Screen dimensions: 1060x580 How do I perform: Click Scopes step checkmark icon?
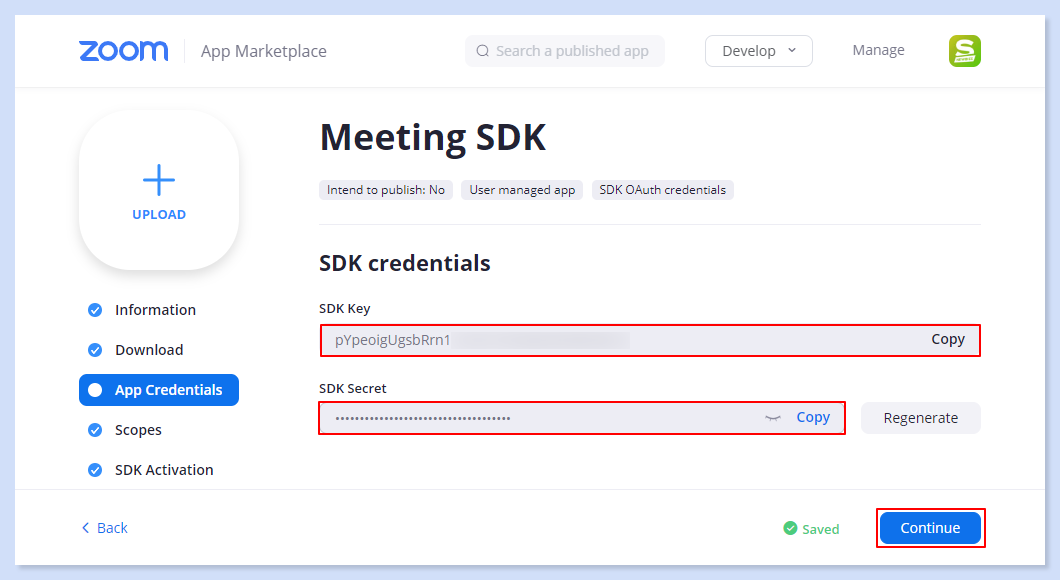(95, 430)
